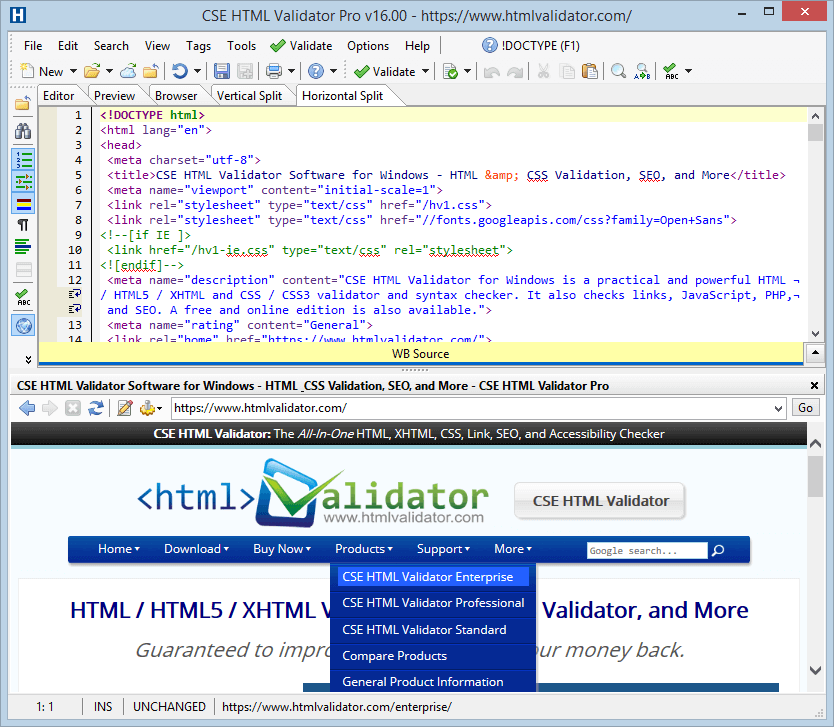Click the reload/undo-changes circular arrow icon
This screenshot has height=727, width=834.
point(179,71)
